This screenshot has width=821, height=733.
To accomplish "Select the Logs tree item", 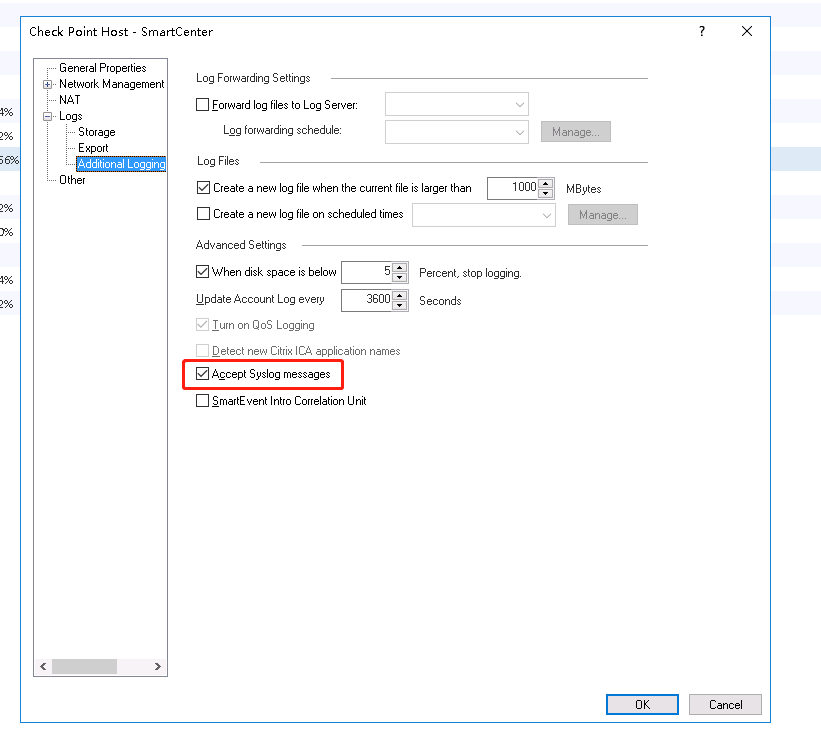I will point(71,116).
